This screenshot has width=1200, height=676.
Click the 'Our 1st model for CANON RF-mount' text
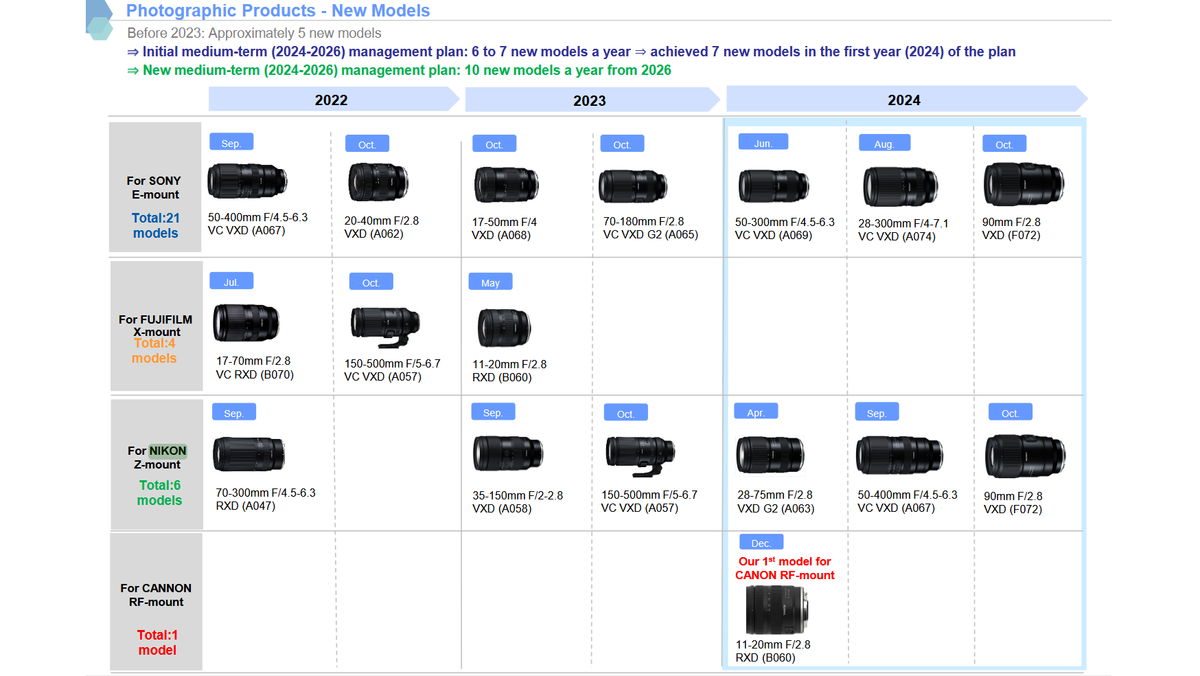coord(785,568)
